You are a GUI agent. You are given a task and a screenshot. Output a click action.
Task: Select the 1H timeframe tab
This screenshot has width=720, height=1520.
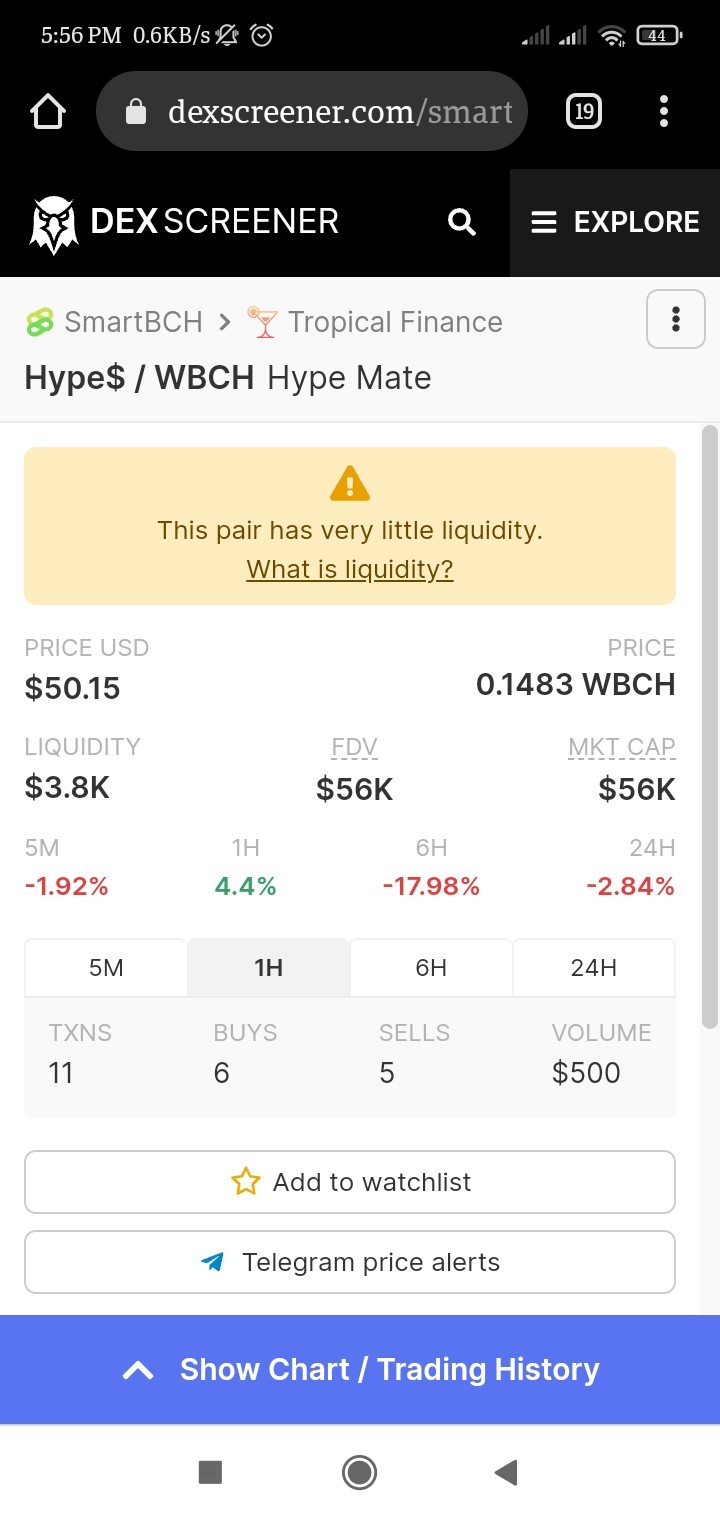[268, 967]
